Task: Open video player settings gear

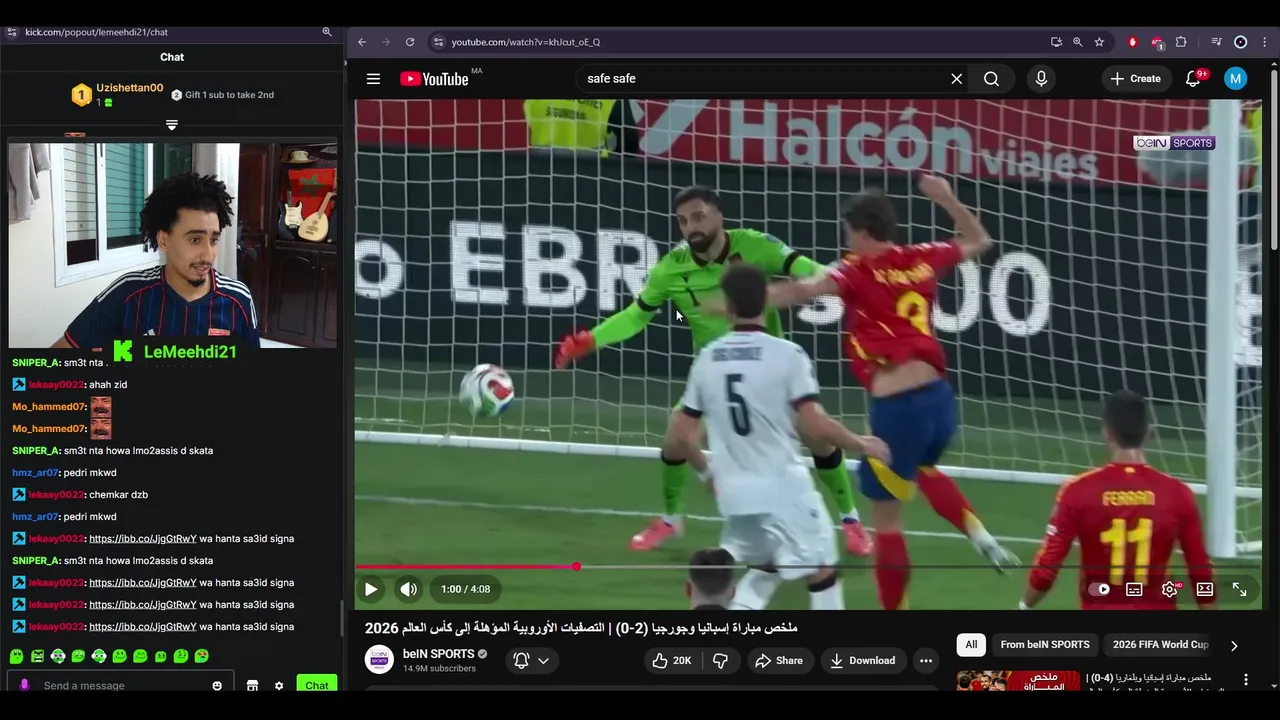Action: 1169,589
